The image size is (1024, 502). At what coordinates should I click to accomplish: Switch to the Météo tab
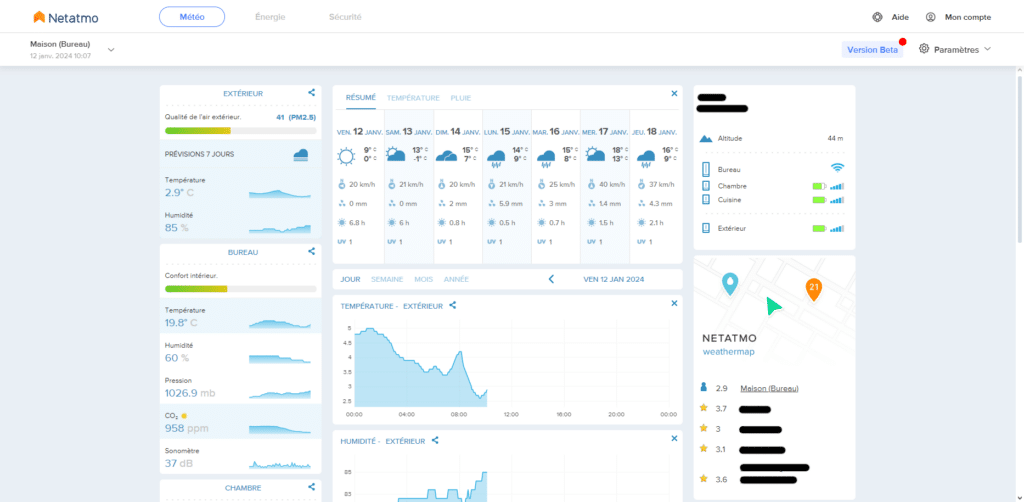(x=192, y=17)
